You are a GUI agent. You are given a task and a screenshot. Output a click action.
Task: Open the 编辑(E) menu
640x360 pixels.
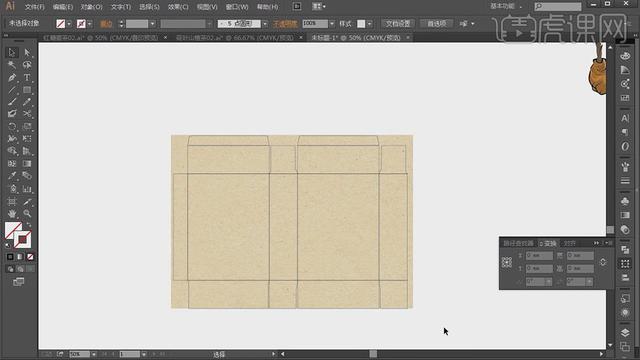63,7
